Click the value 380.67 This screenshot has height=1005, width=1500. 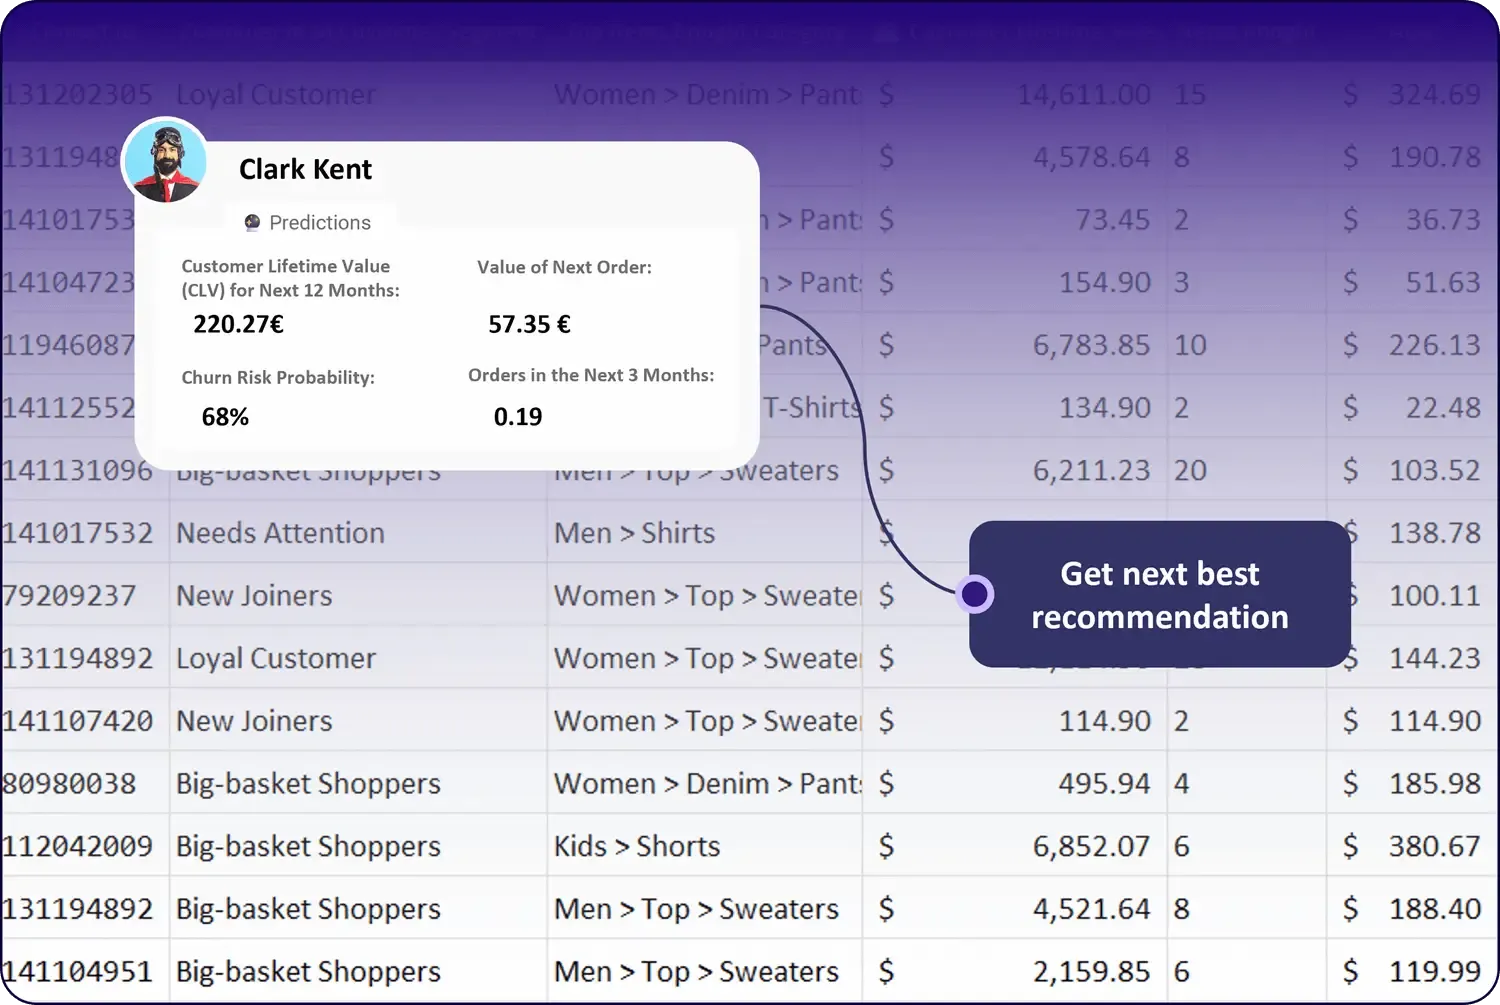pyautogui.click(x=1435, y=846)
